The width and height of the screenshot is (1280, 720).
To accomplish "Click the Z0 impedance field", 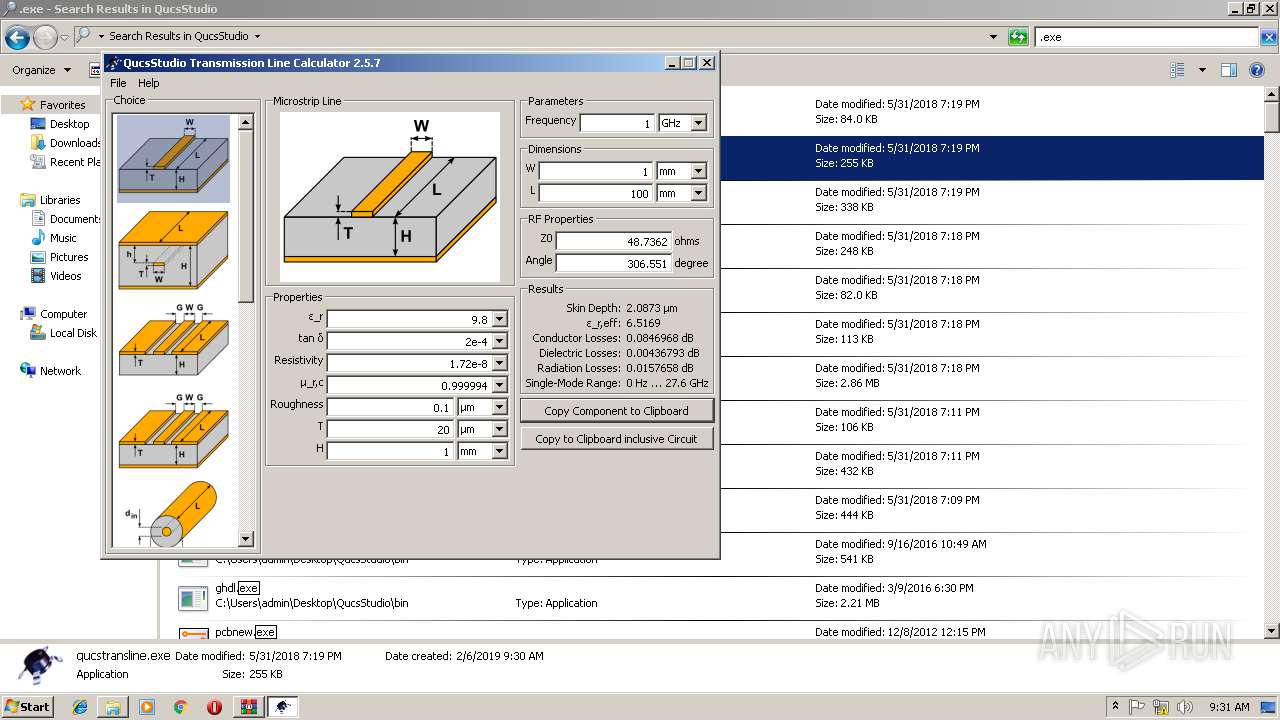I will pyautogui.click(x=613, y=241).
